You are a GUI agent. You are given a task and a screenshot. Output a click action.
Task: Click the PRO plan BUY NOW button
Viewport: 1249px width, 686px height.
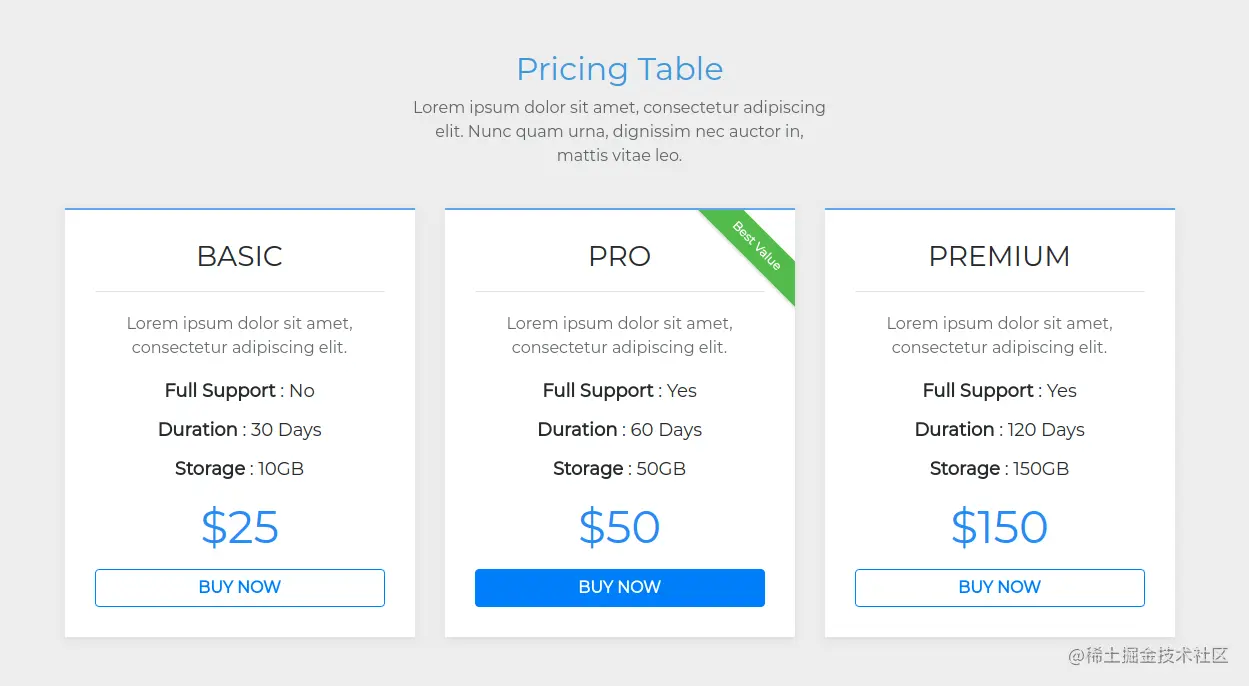(619, 587)
